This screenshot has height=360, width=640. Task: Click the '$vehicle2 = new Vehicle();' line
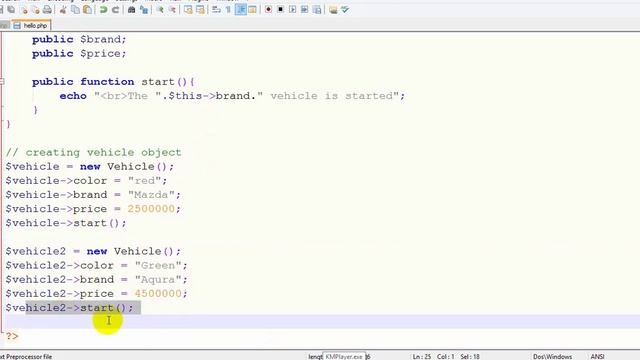(93, 251)
